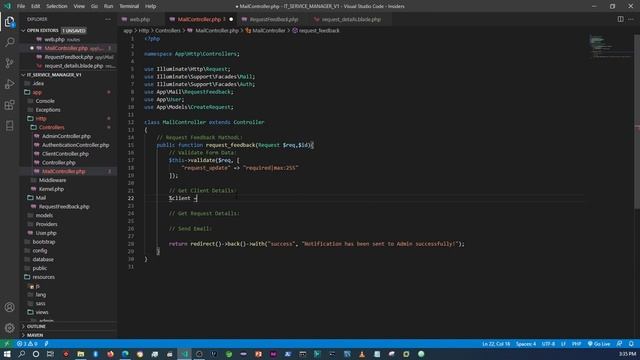Click the minimap code overview
Screen dimensions: 640x360
point(610,47)
